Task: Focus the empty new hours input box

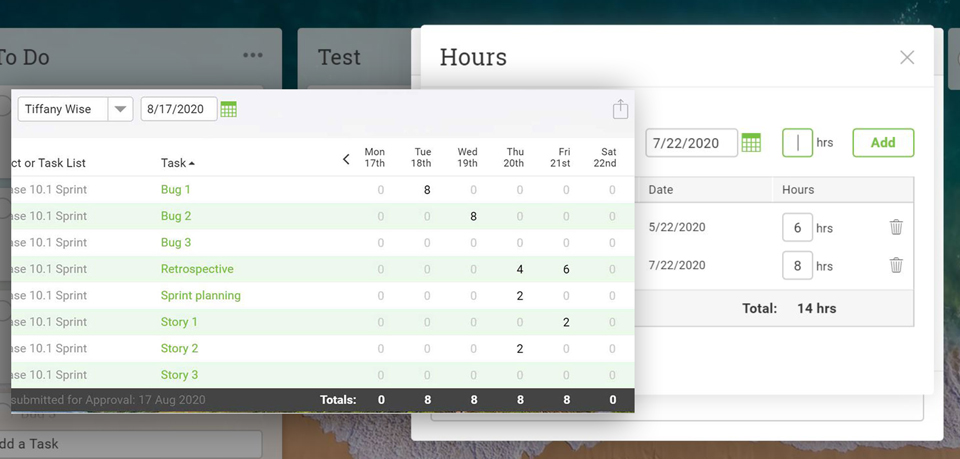Action: (797, 143)
